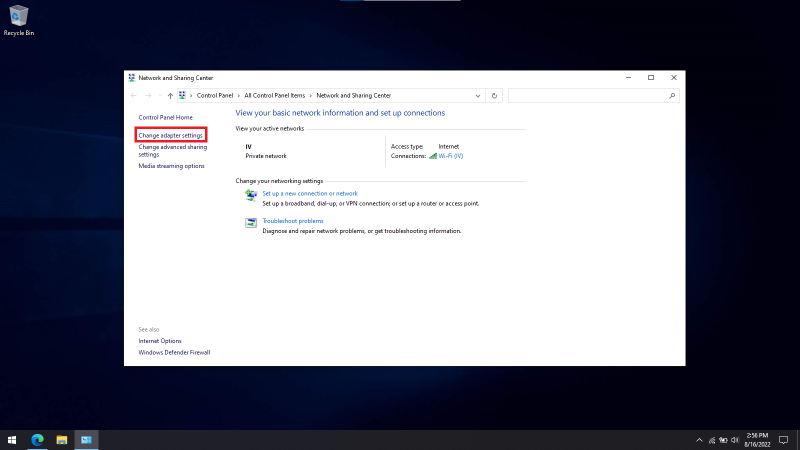Open Windows Defender Firewall link
This screenshot has width=800, height=450.
174,352
